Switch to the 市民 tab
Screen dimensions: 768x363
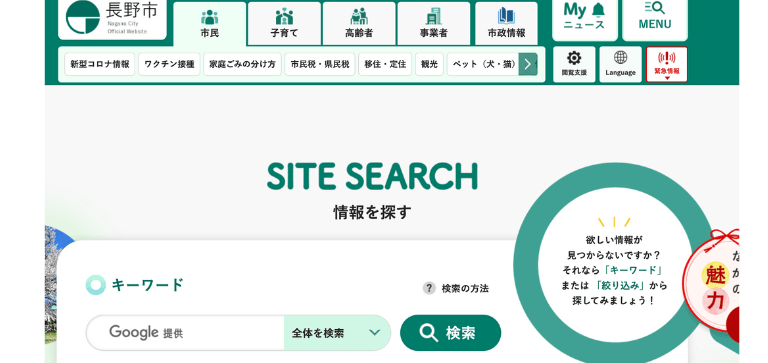click(210, 24)
